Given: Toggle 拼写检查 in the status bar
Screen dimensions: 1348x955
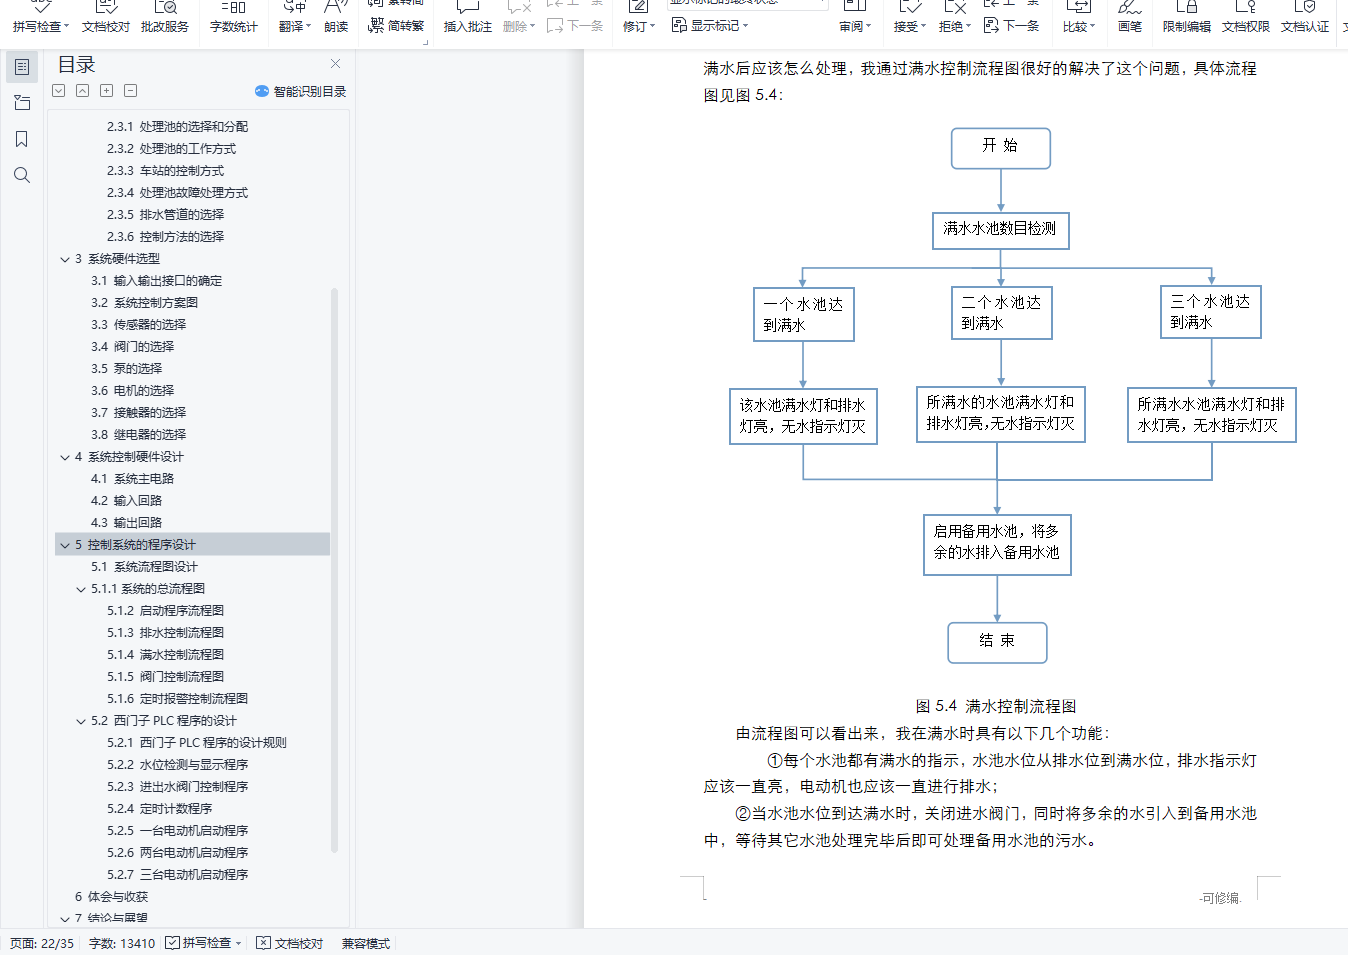Looking at the screenshot, I should coord(204,943).
